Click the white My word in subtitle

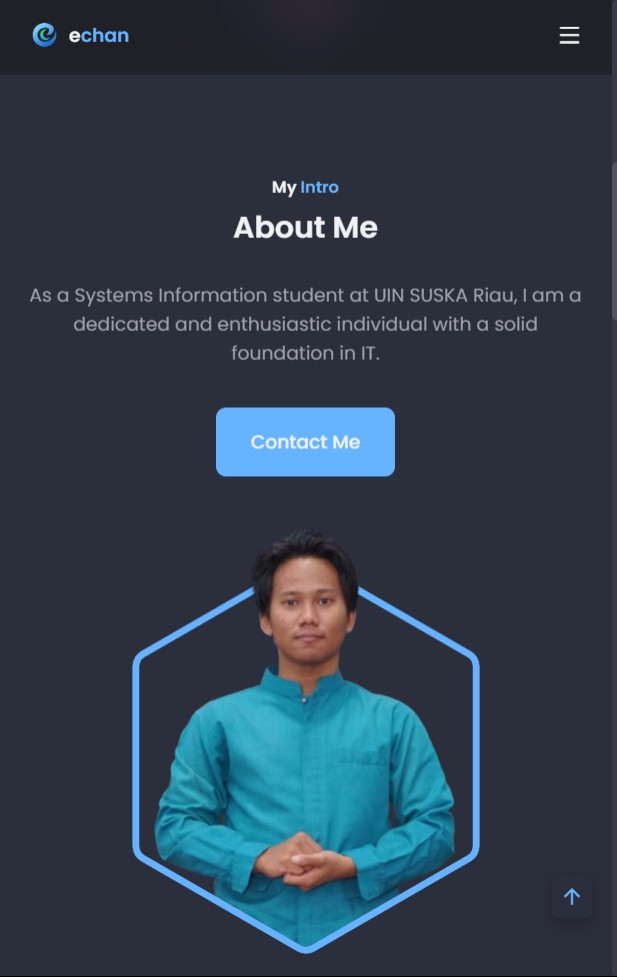click(284, 187)
